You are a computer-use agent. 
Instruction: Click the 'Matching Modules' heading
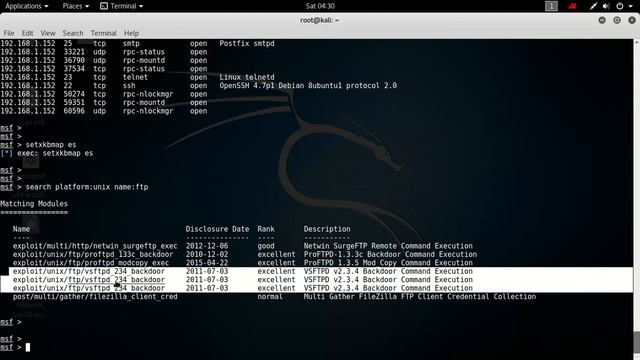[x=34, y=204]
